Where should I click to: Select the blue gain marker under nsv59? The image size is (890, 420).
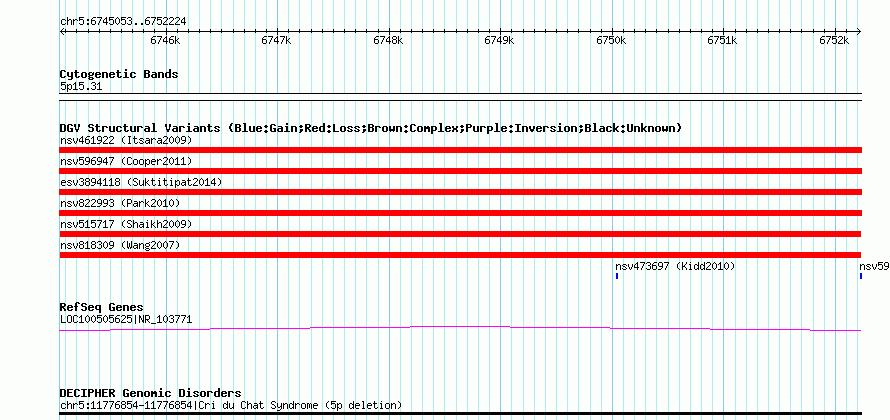(860, 276)
